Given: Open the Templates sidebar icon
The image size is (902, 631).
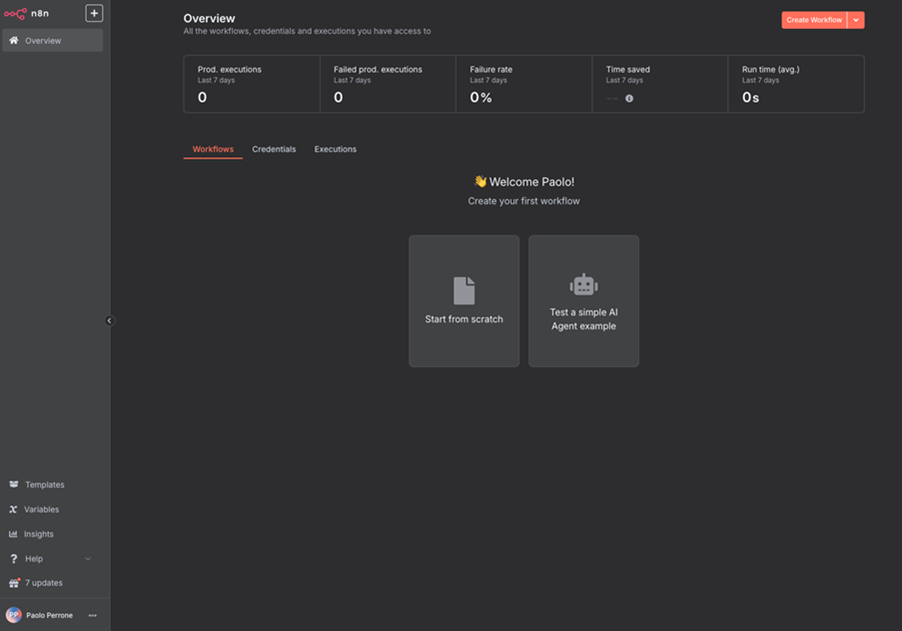Looking at the screenshot, I should [x=14, y=485].
